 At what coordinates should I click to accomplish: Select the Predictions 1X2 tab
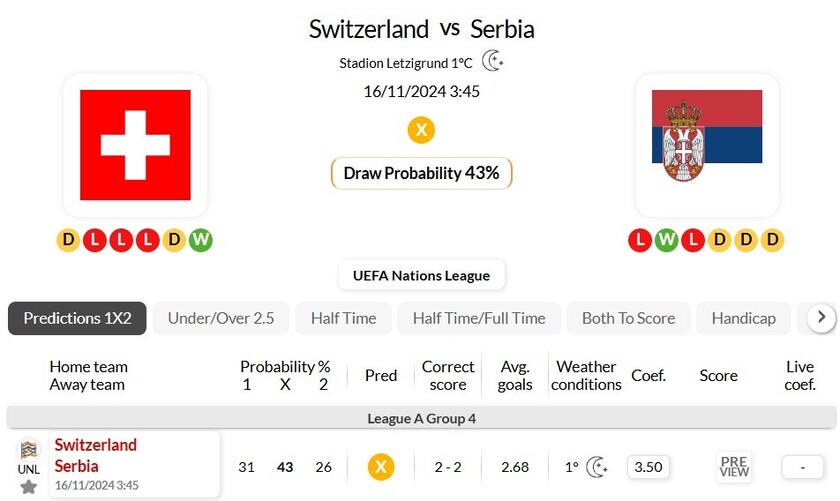(77, 318)
